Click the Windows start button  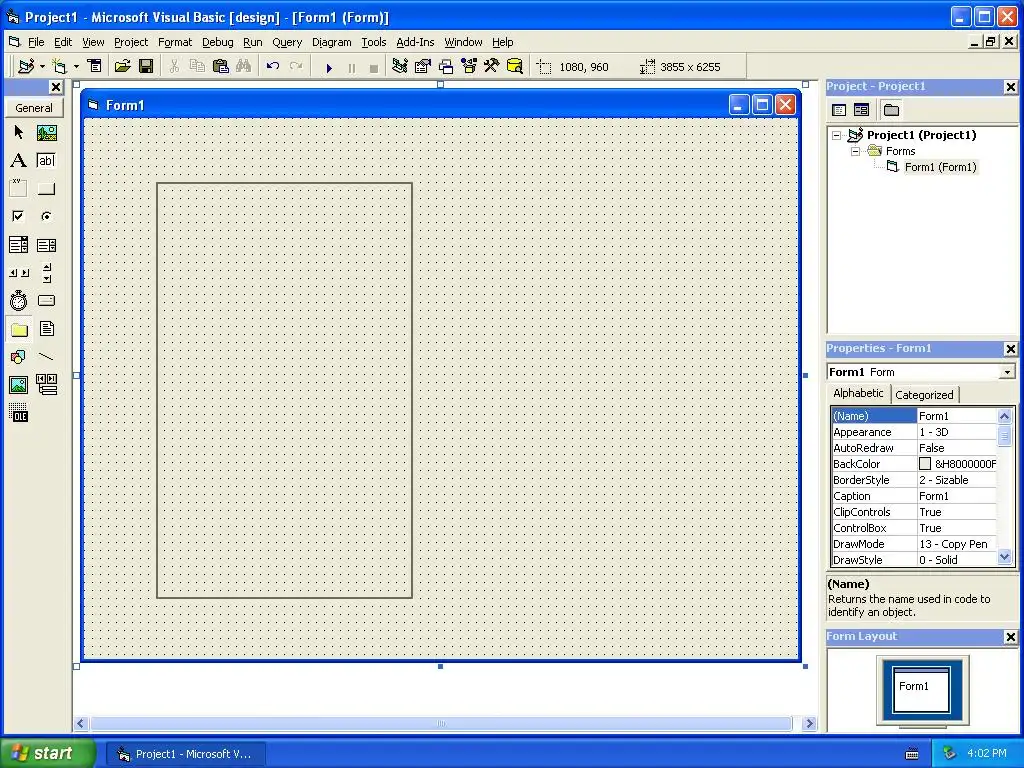point(48,753)
